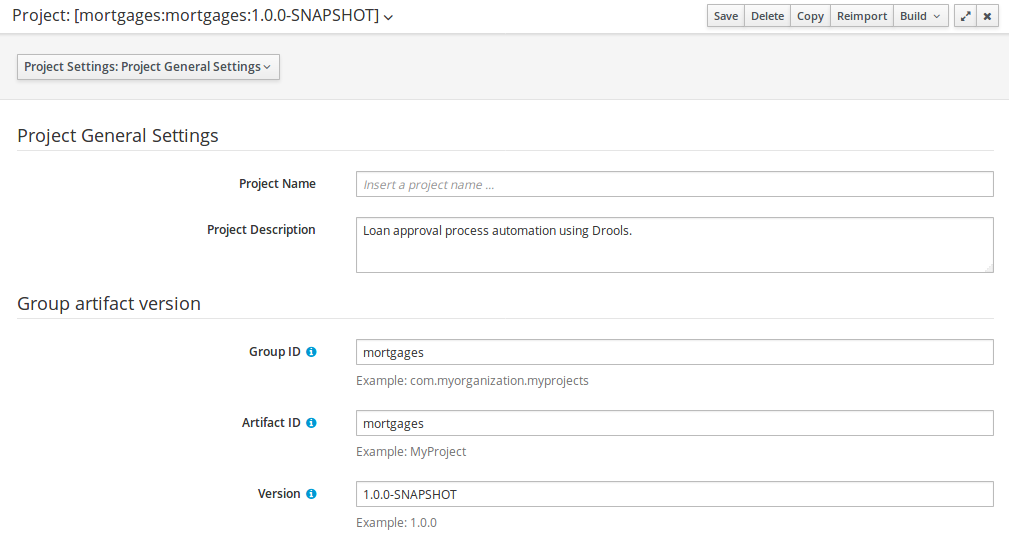Click the Project Name label
The height and width of the screenshot is (534, 1009).
click(277, 184)
